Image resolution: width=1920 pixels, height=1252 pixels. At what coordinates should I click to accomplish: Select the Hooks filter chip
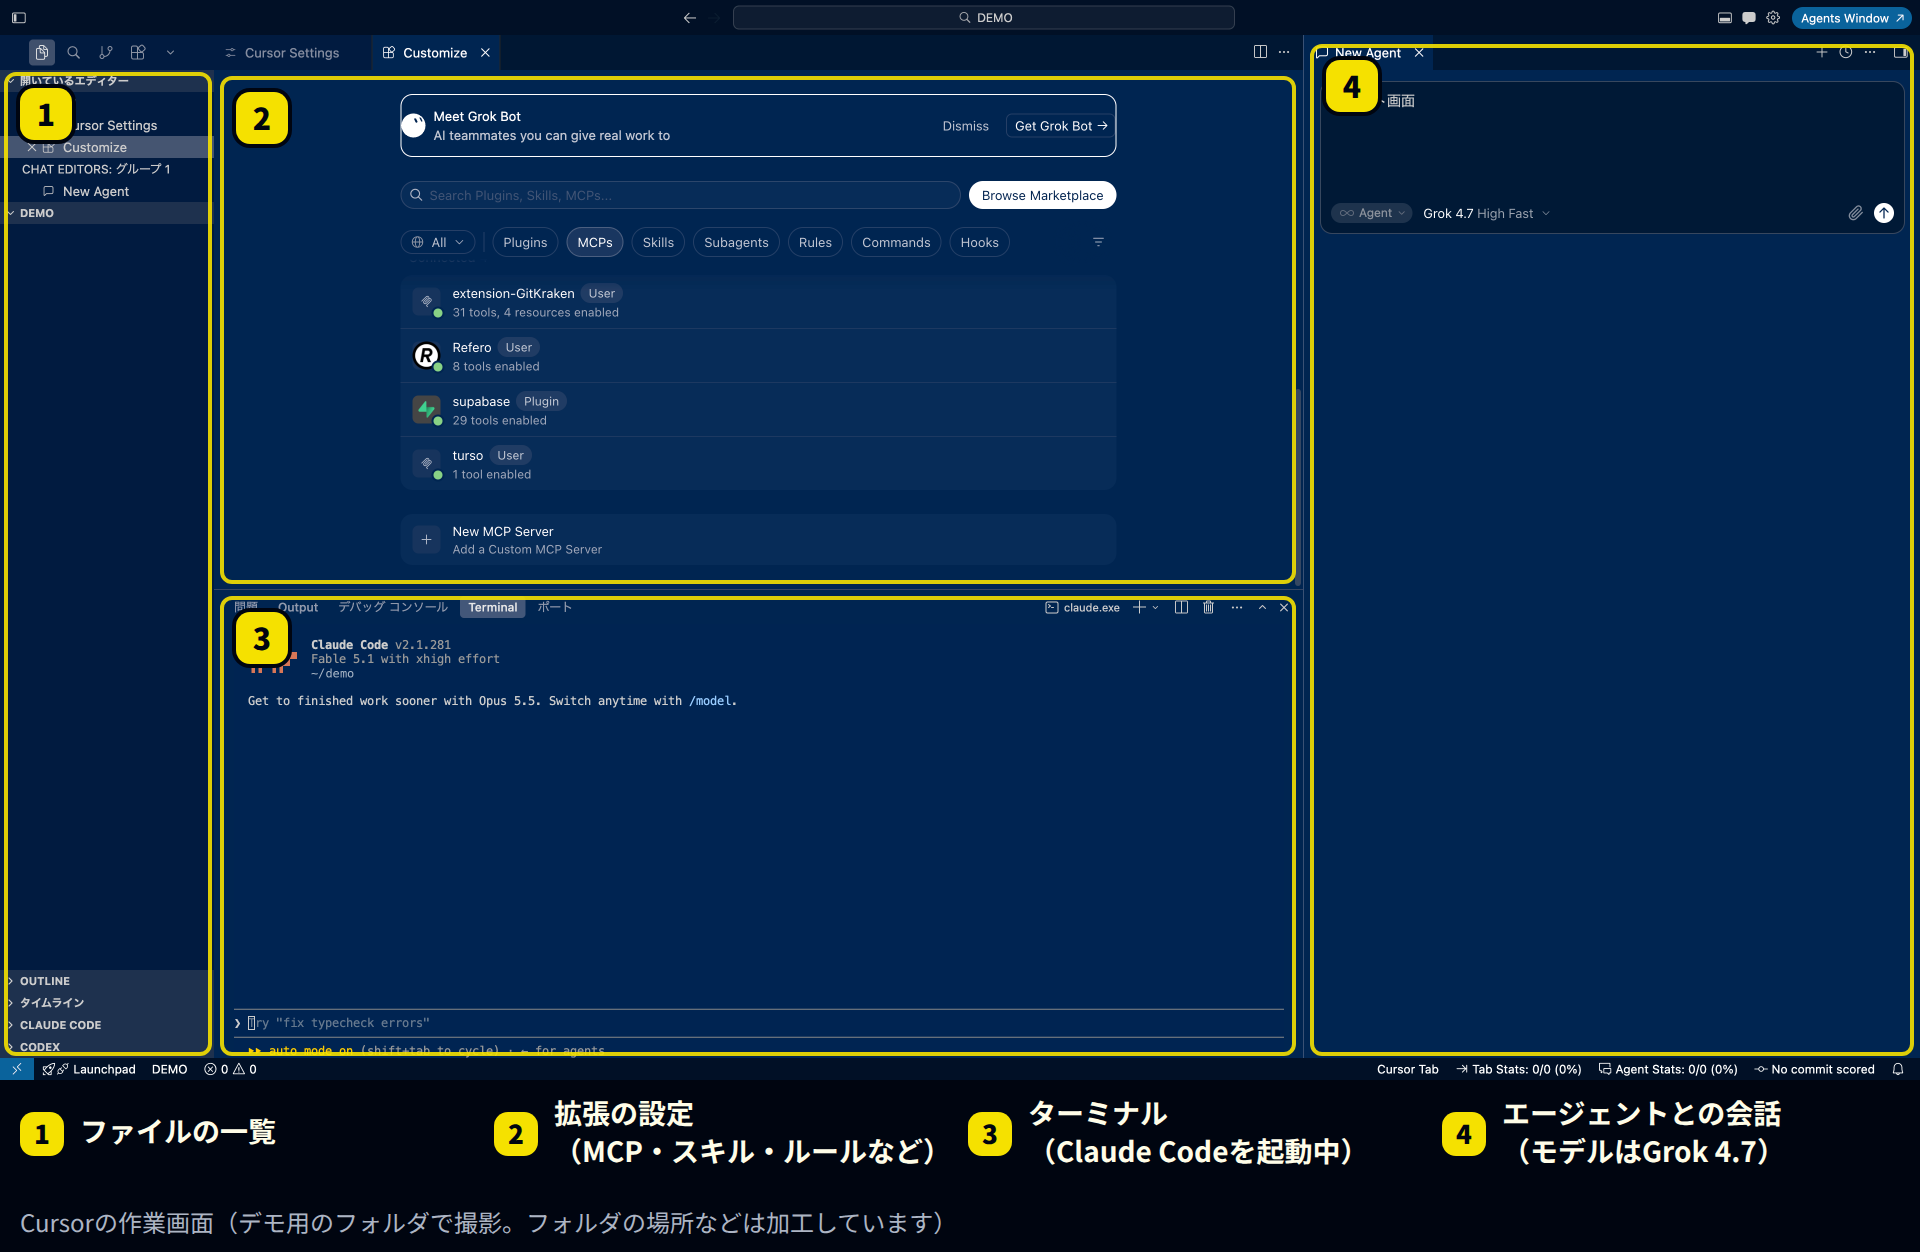(x=980, y=242)
